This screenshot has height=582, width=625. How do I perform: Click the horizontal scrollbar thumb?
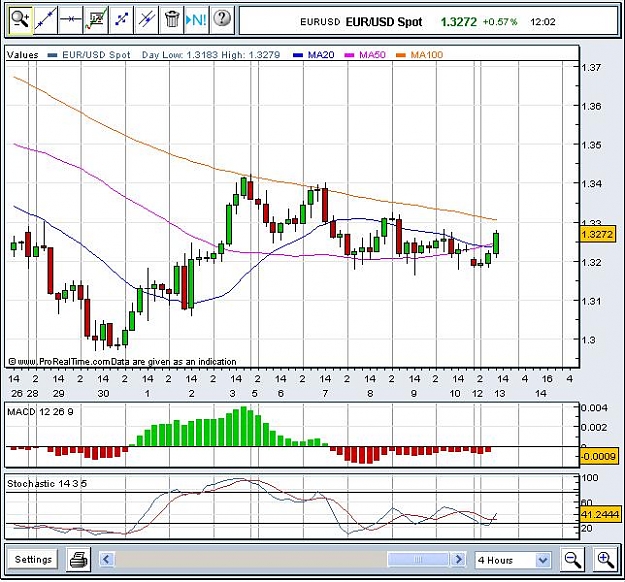pos(418,559)
